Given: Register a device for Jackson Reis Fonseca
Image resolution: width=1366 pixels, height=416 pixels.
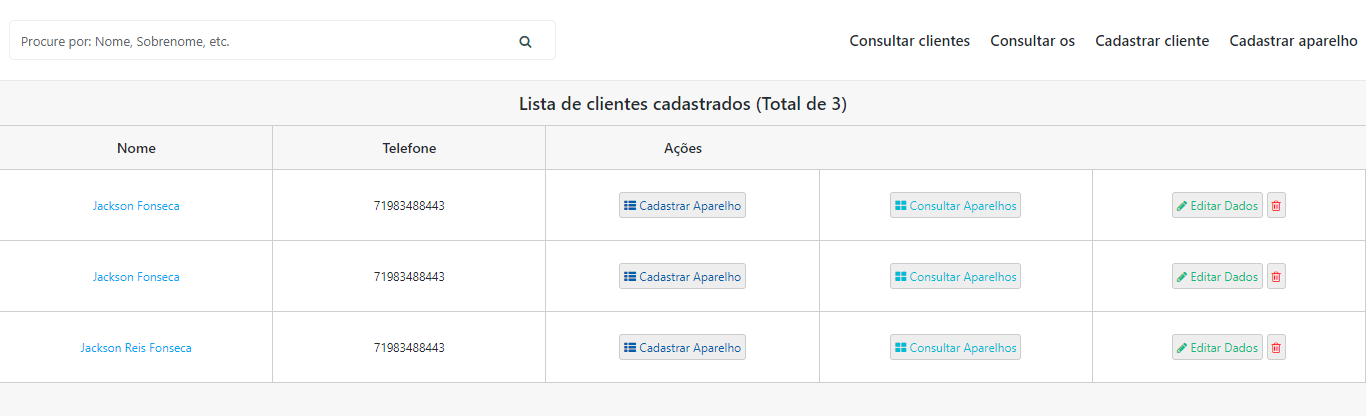Looking at the screenshot, I should [682, 348].
